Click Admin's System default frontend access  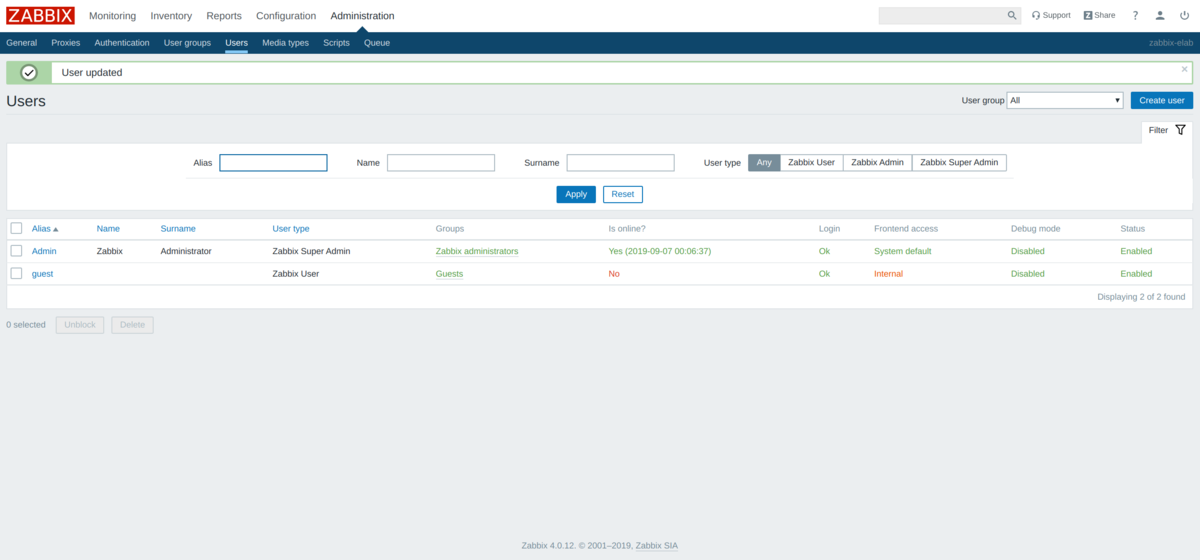click(902, 251)
